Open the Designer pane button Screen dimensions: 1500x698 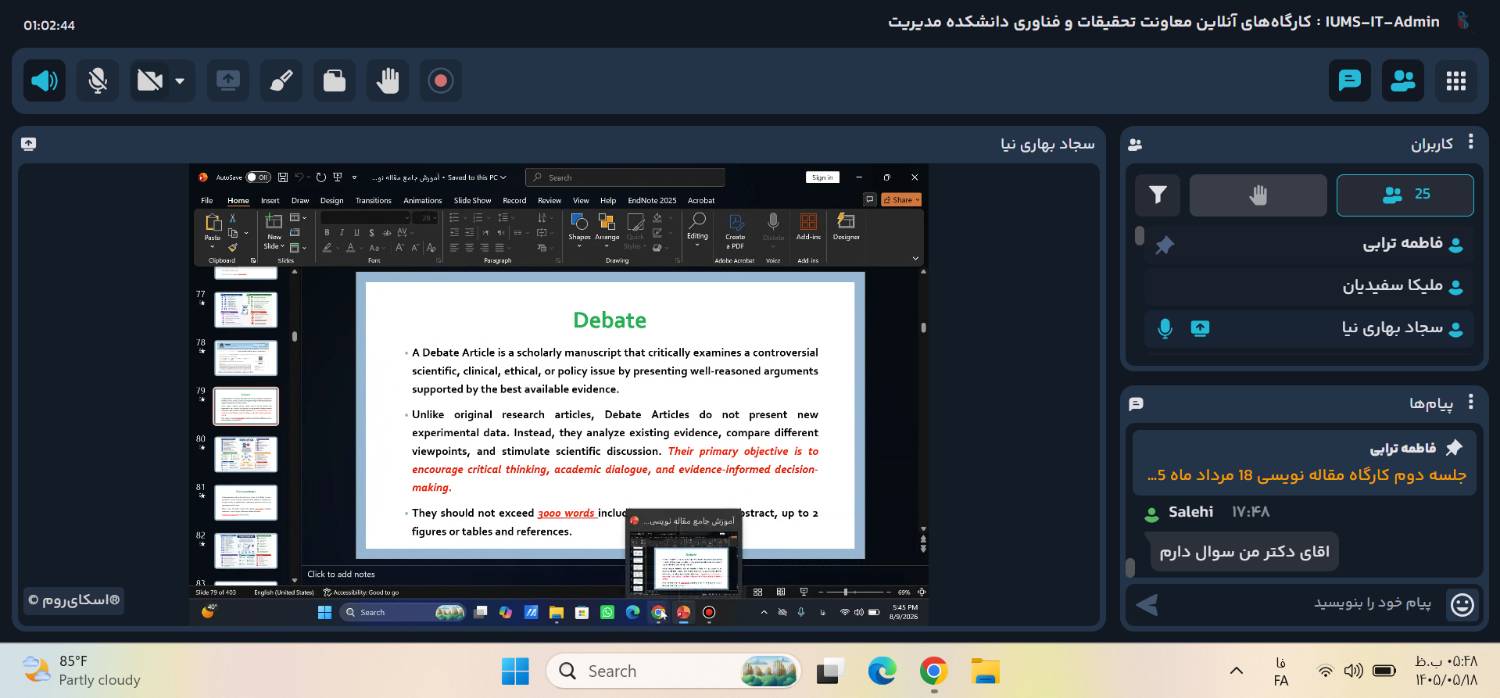846,227
